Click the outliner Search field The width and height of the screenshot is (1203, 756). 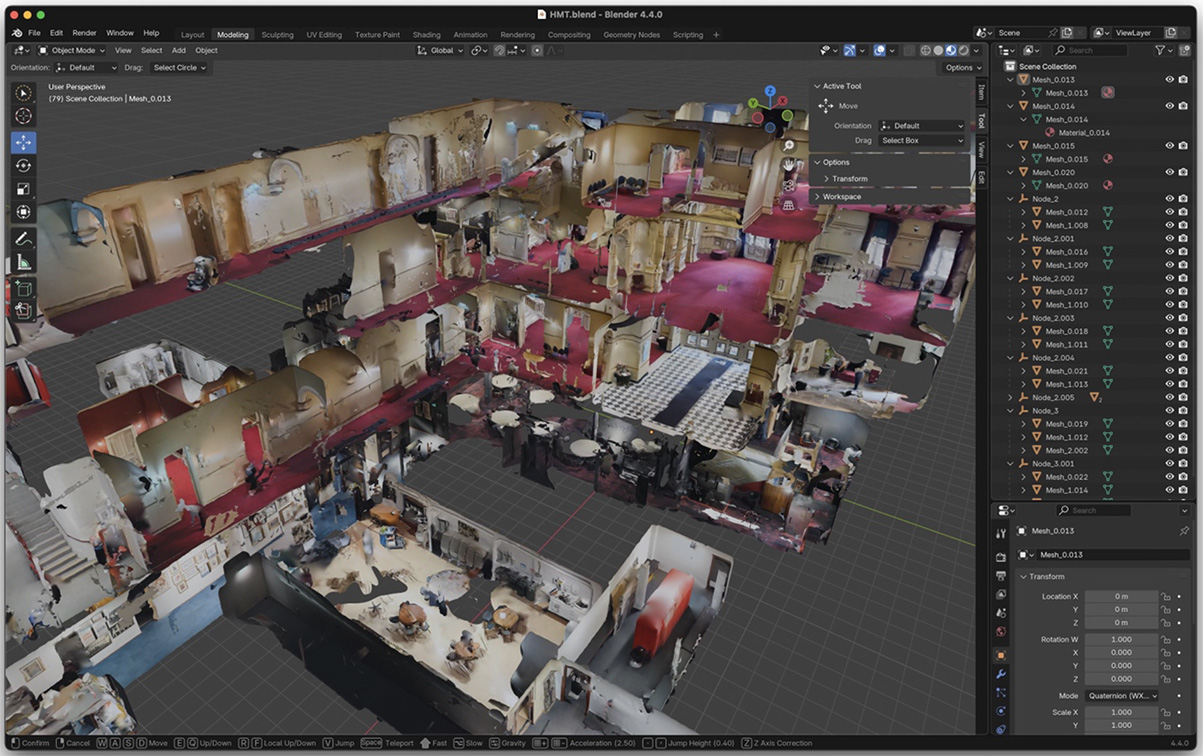(1090, 50)
